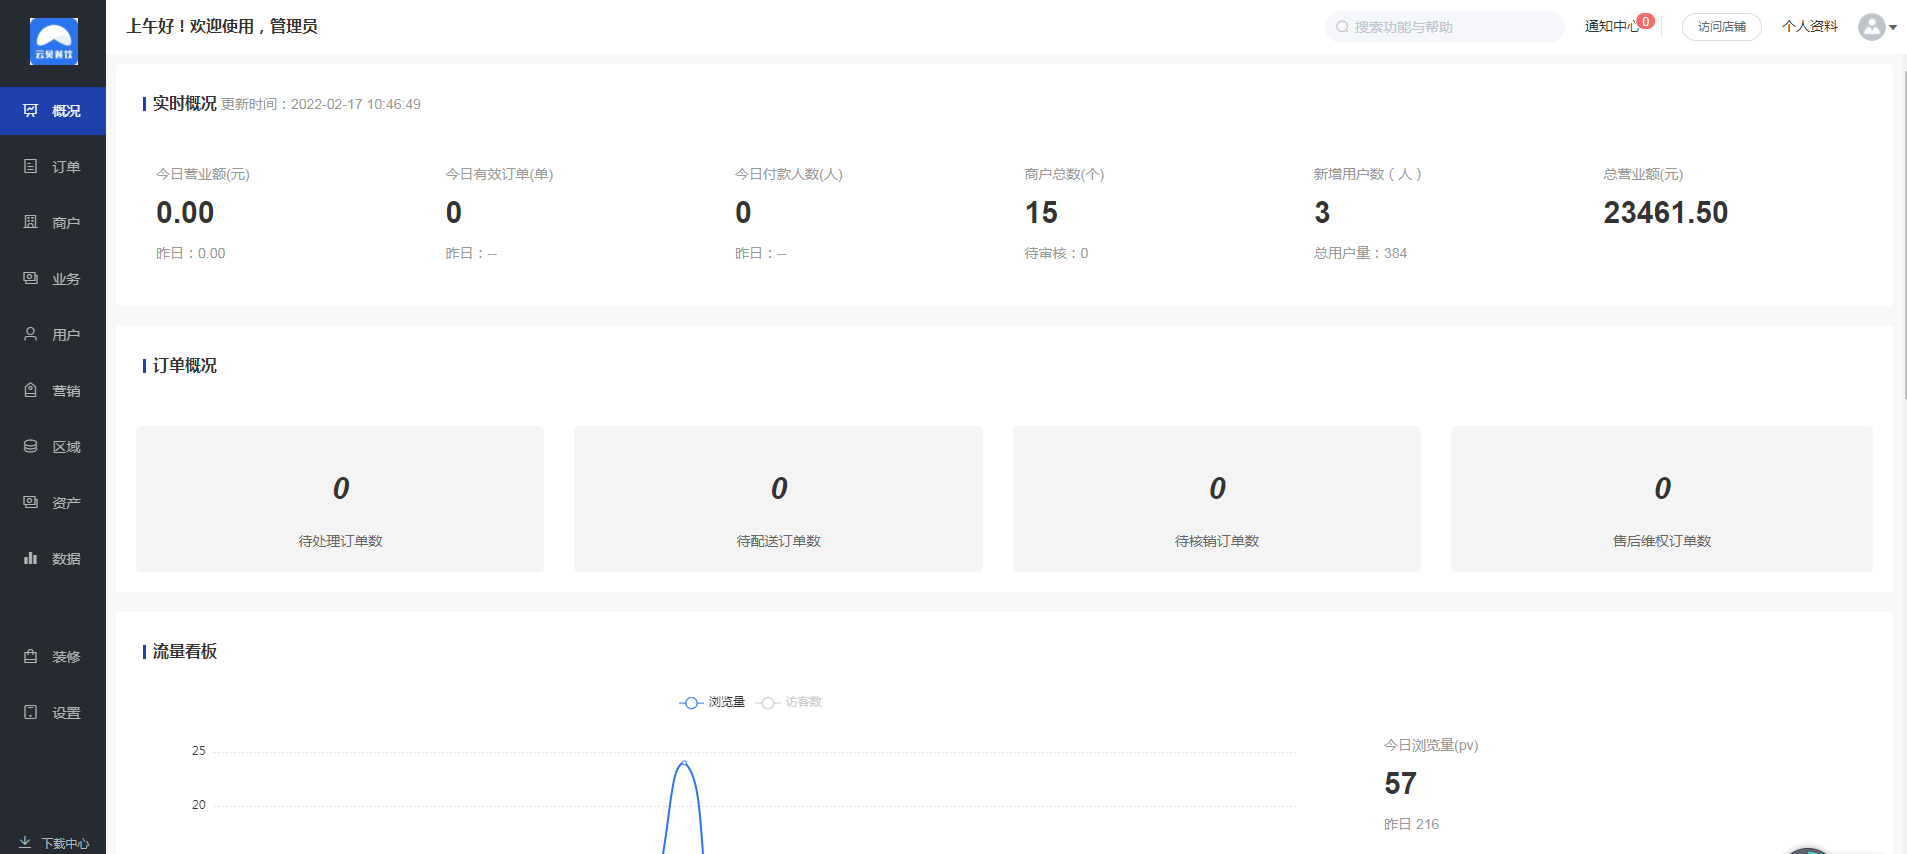This screenshot has width=1907, height=854.
Task: Click the 订单 orders icon
Action: tap(31, 167)
